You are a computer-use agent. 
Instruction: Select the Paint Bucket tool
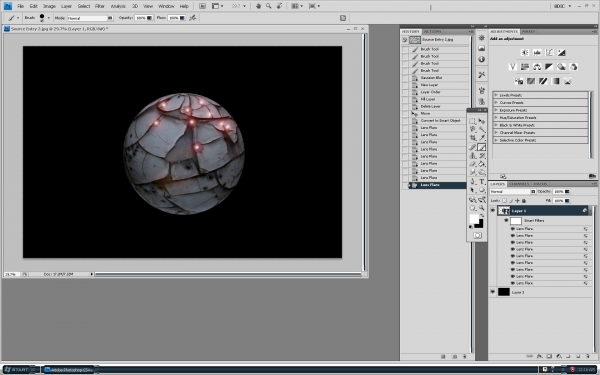[x=482, y=164]
